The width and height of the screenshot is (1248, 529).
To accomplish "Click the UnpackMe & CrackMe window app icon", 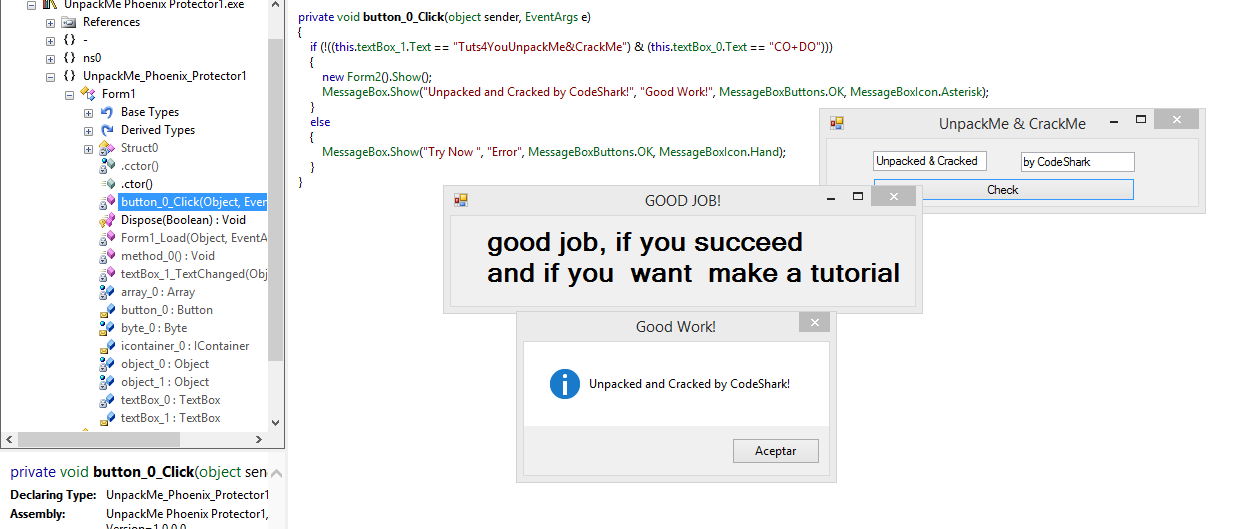I will point(837,123).
